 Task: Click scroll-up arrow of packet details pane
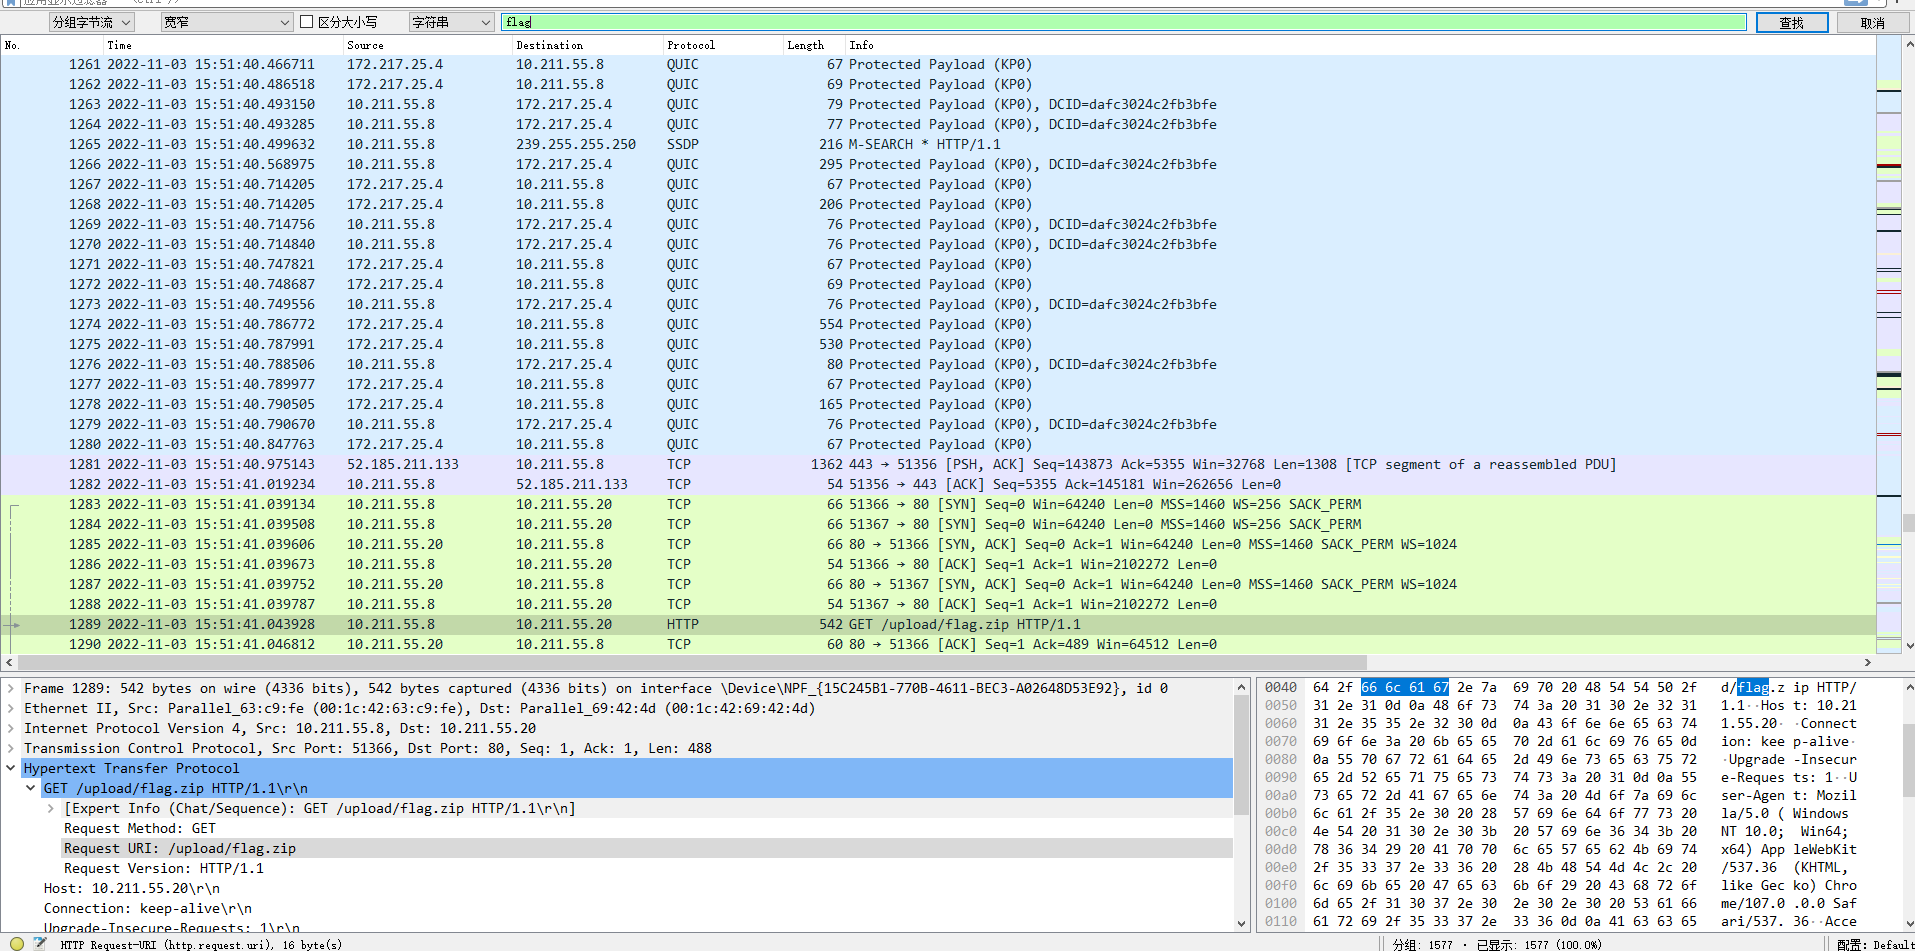pos(1241,687)
